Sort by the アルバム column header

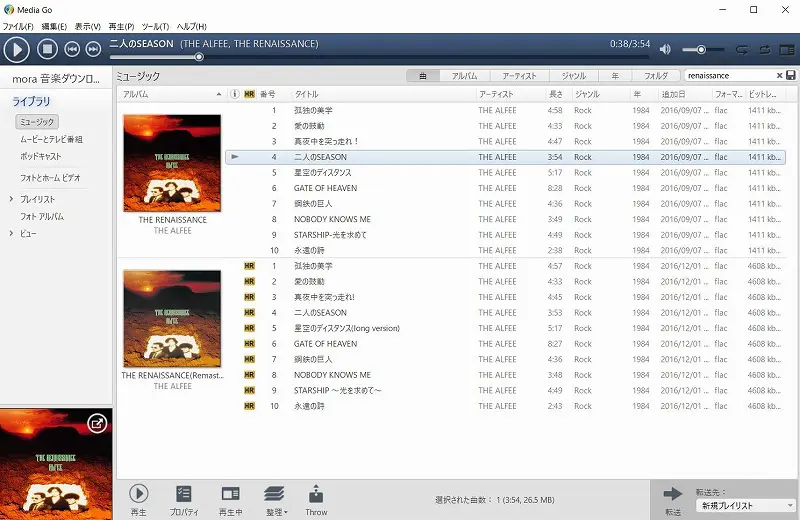point(172,94)
